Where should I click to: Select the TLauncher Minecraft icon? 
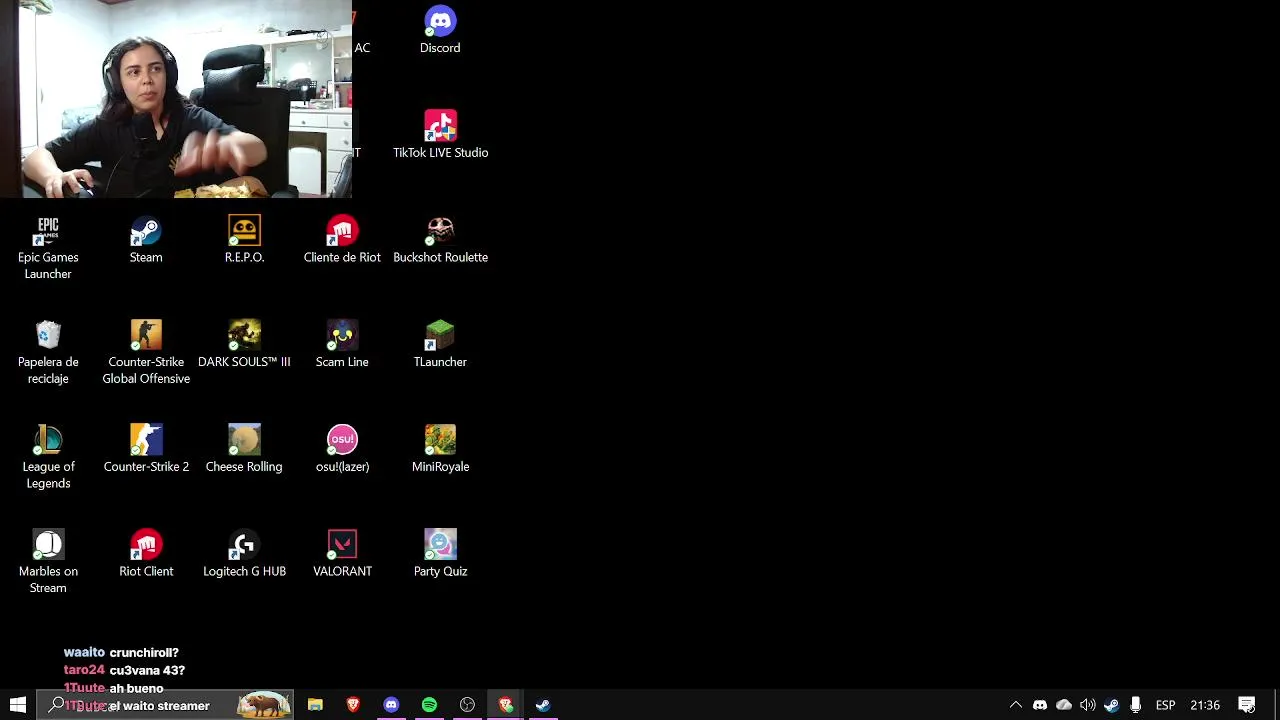tap(440, 344)
